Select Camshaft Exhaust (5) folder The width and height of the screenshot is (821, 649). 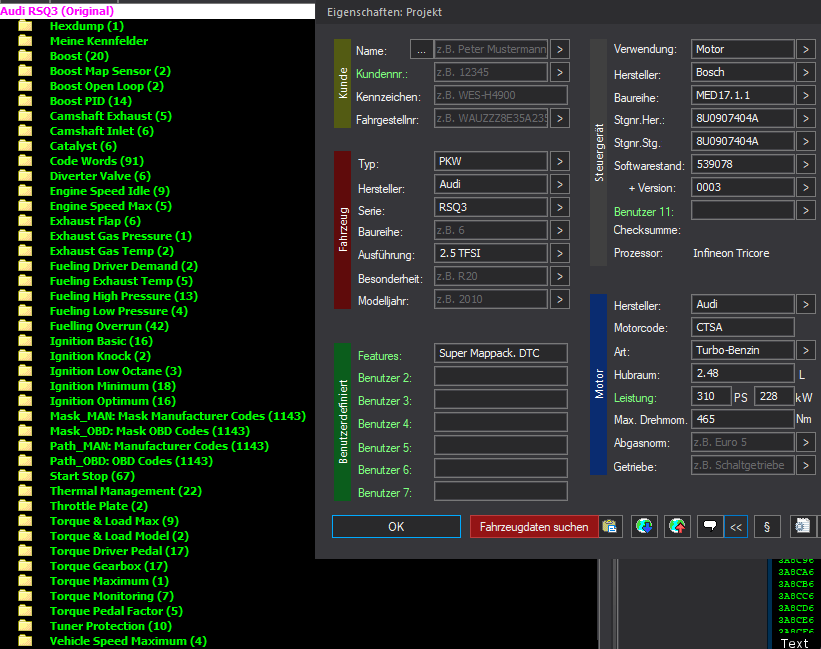coord(111,116)
